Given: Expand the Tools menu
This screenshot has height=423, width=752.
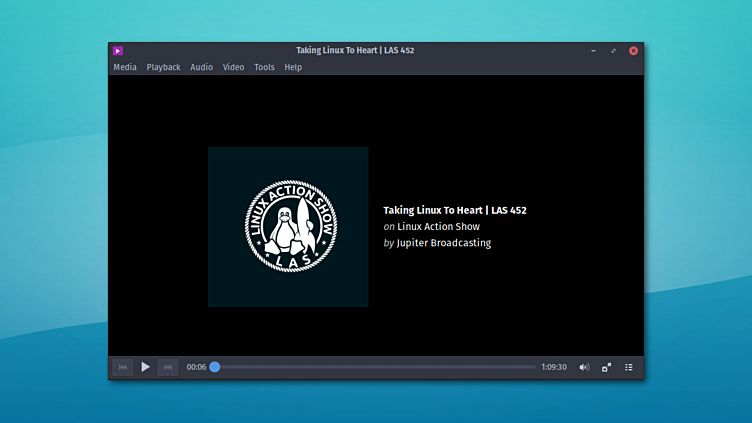Looking at the screenshot, I should [x=264, y=67].
